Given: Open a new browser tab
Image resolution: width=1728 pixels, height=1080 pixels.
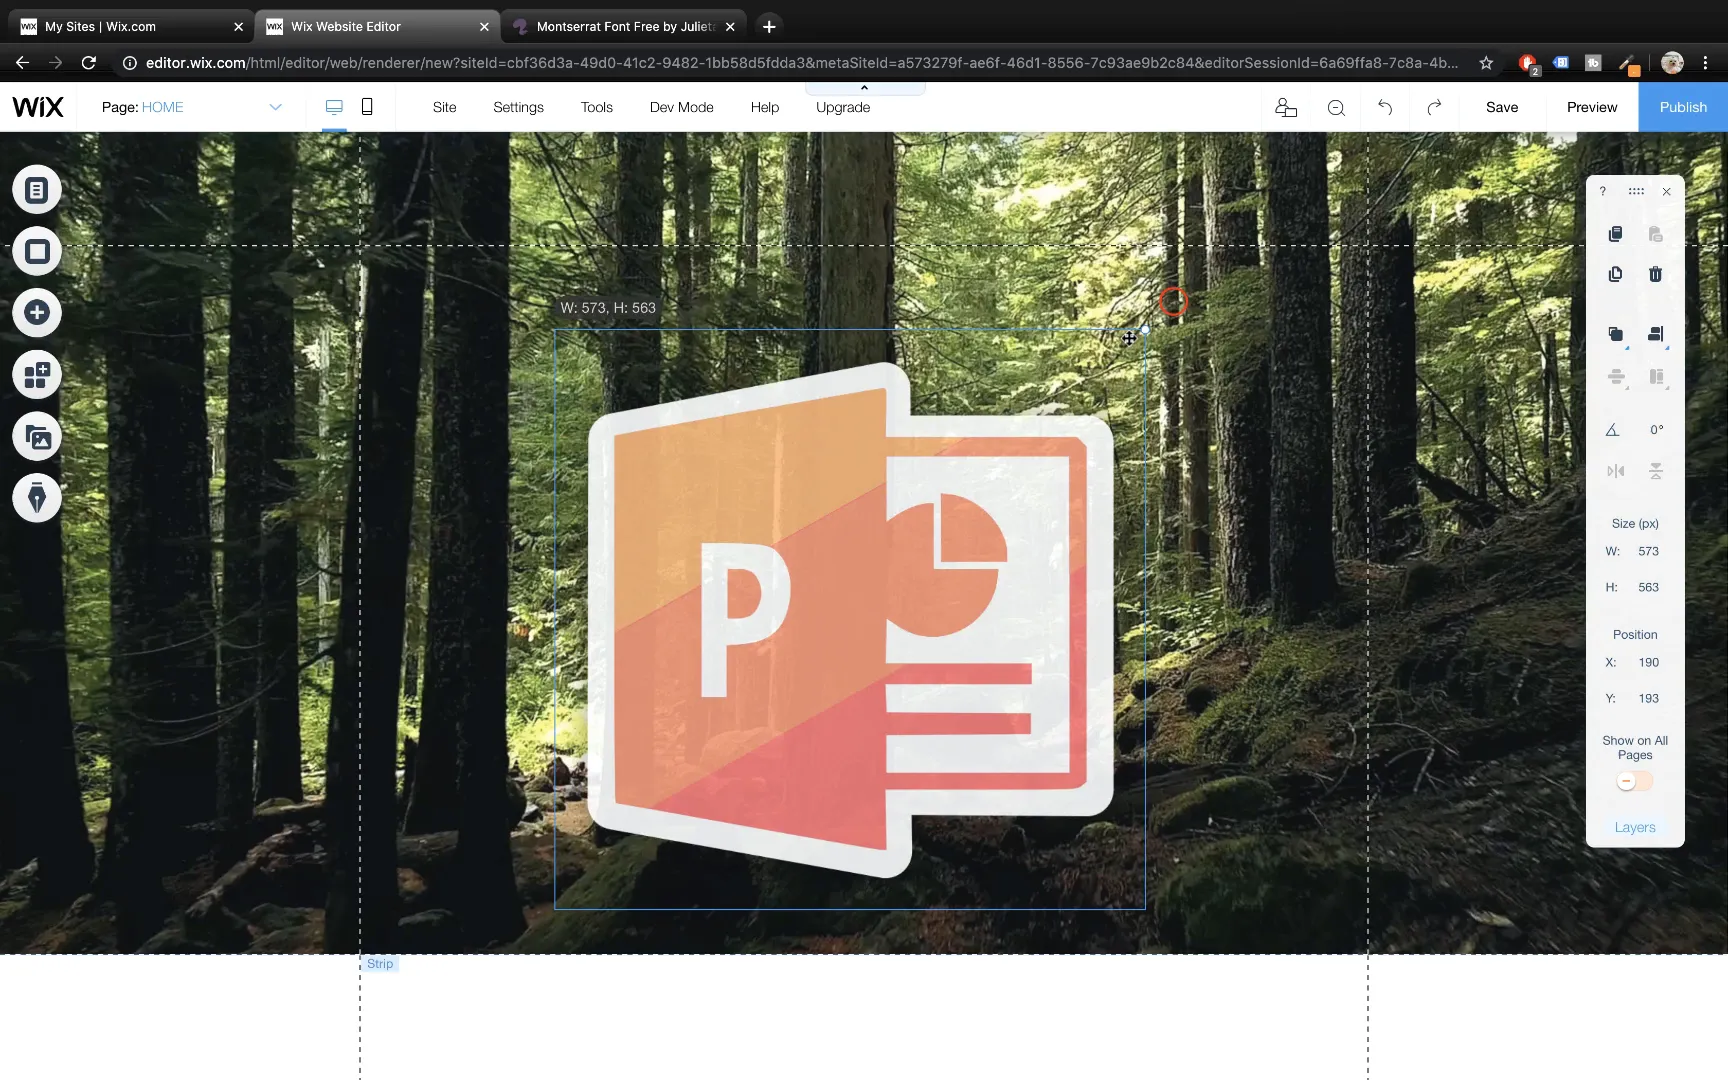Looking at the screenshot, I should [x=769, y=27].
